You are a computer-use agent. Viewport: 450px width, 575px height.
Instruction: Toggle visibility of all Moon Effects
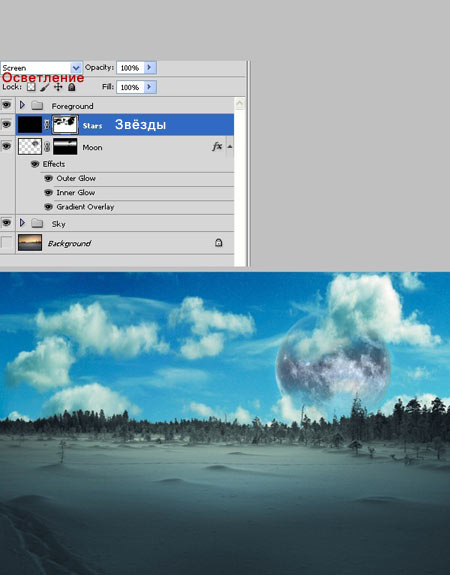pyautogui.click(x=35, y=164)
